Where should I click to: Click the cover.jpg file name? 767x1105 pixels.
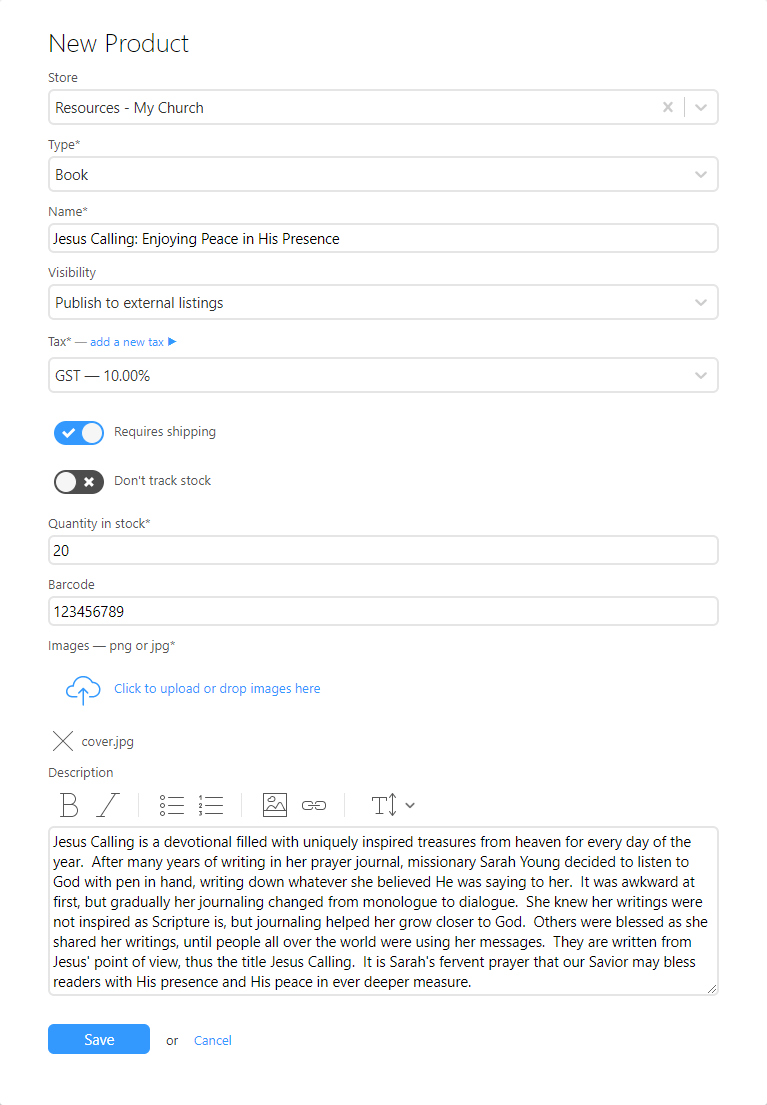tap(107, 741)
